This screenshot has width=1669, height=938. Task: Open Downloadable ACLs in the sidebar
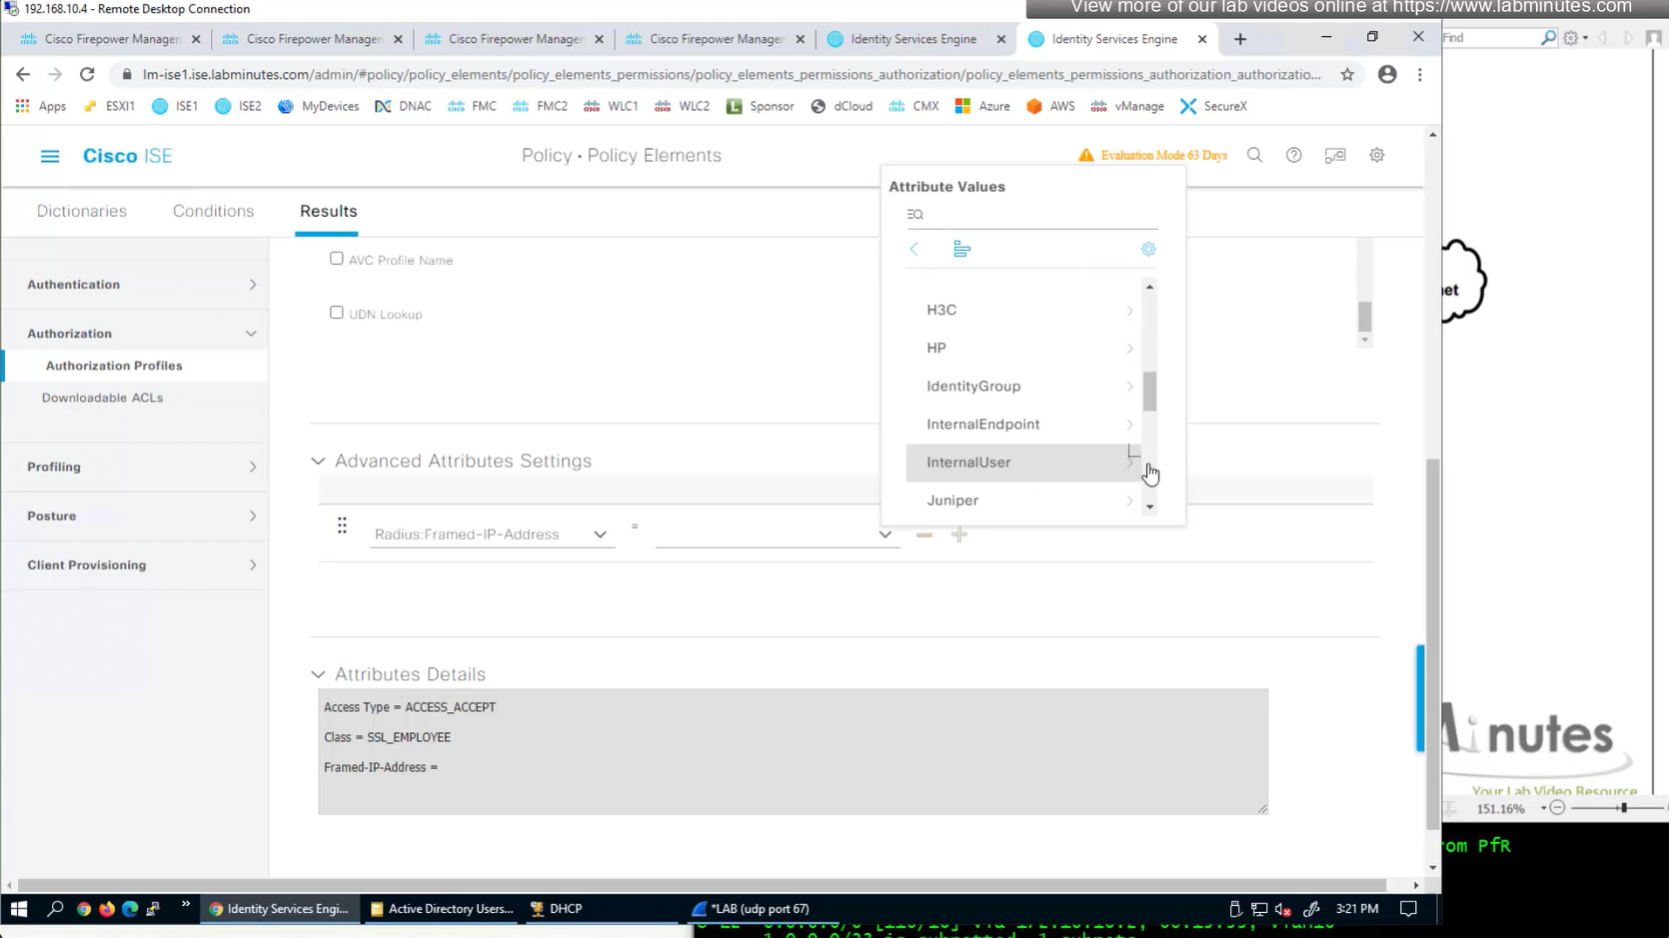click(102, 398)
